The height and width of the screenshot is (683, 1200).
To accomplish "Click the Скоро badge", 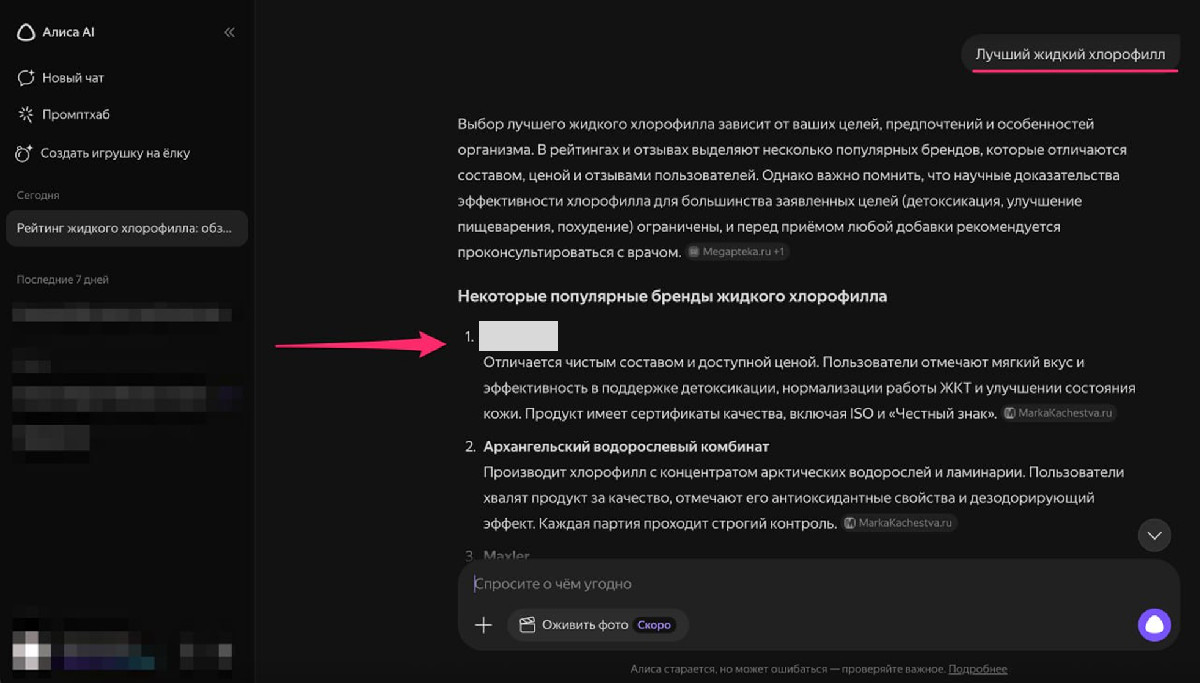I will pyautogui.click(x=655, y=625).
